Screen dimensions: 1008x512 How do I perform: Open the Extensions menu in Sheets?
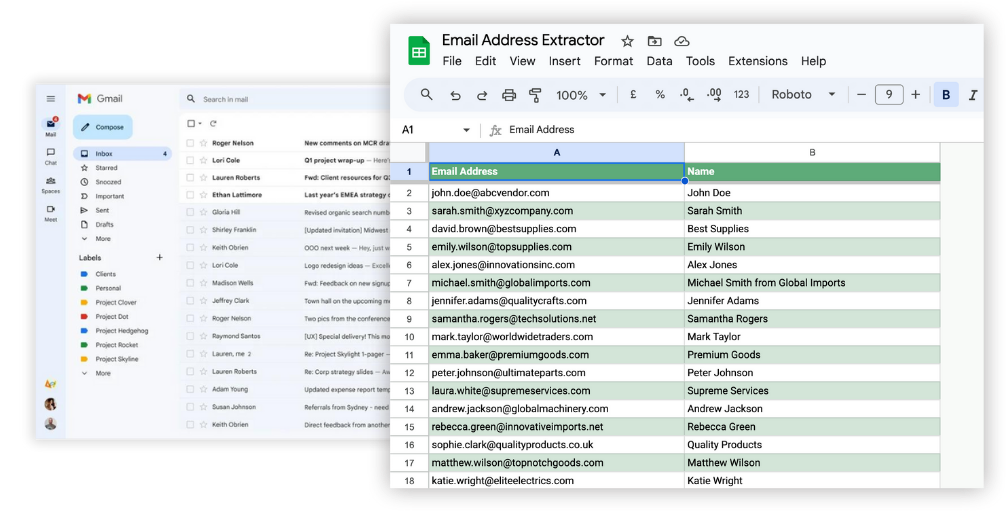point(758,61)
